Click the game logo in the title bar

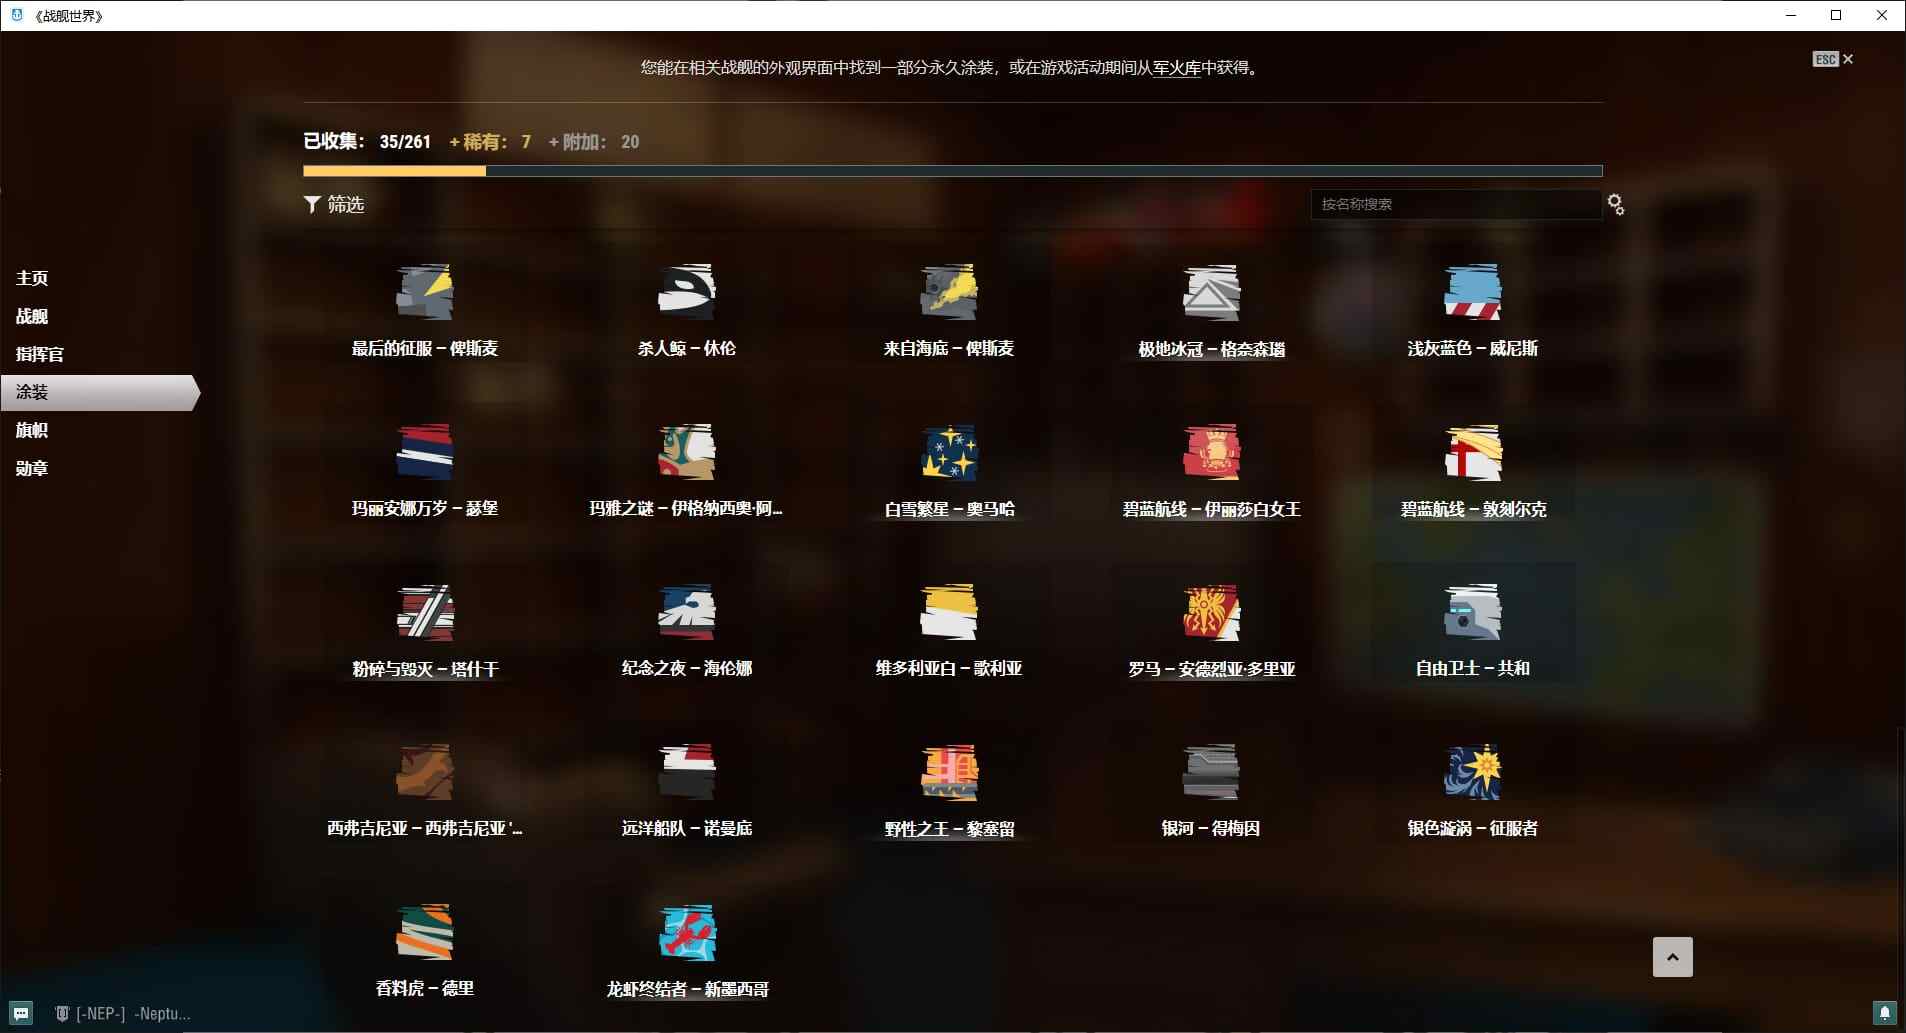click(x=14, y=15)
